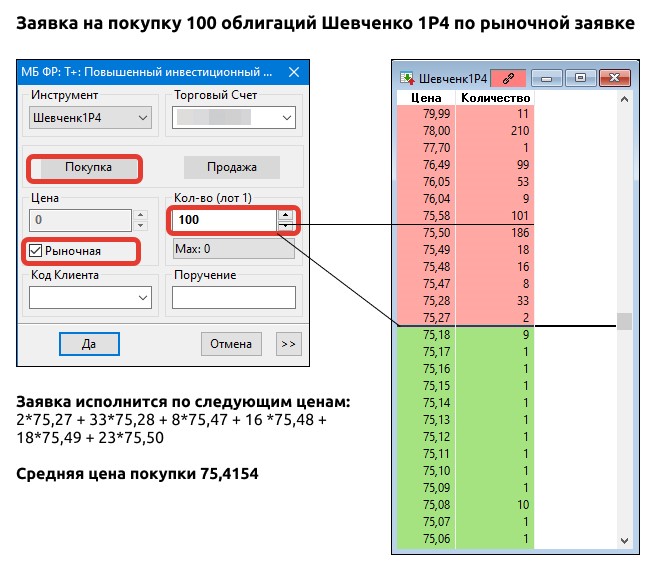Click the order book window icon beside Шевченк1Р4
The image size is (655, 567).
click(407, 77)
